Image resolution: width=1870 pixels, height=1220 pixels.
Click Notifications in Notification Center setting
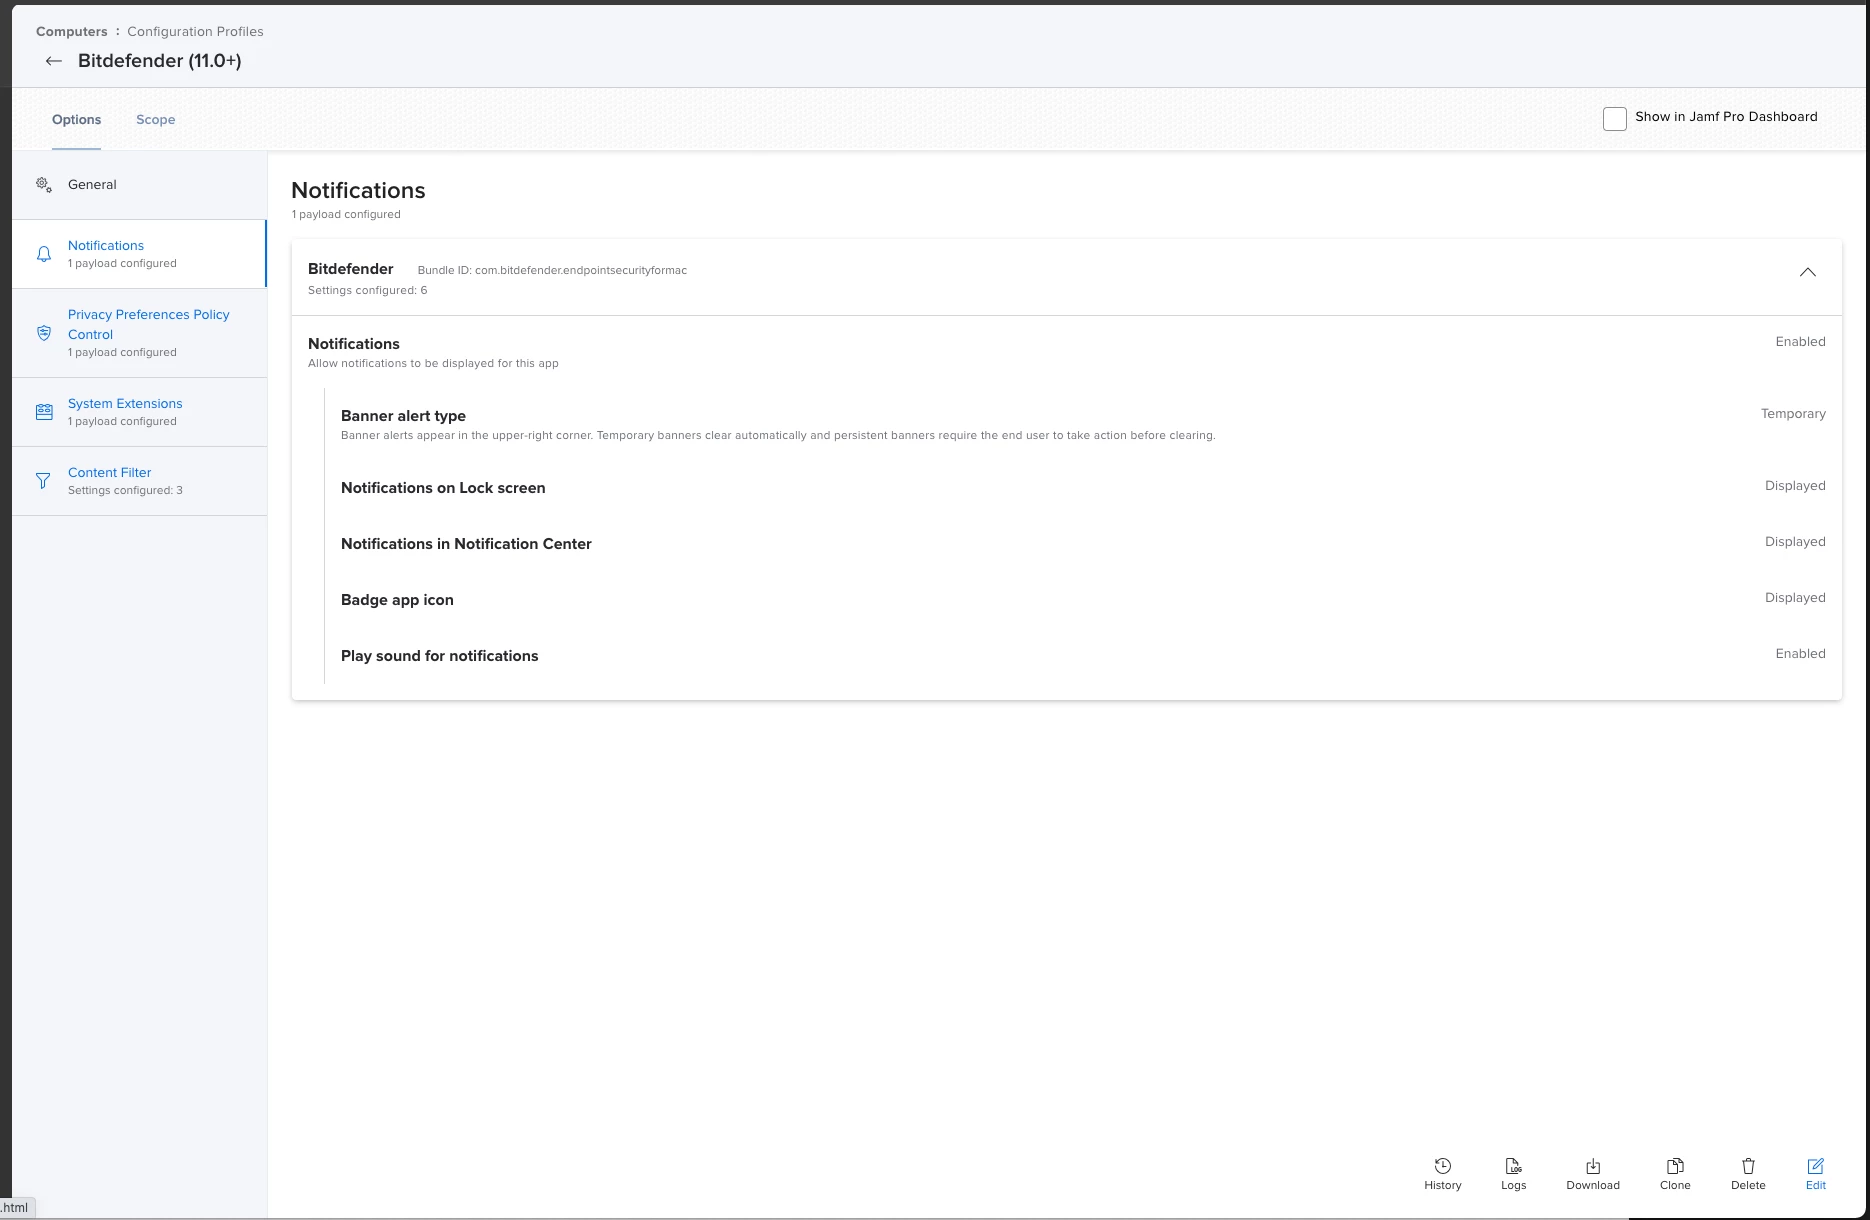[x=466, y=544]
